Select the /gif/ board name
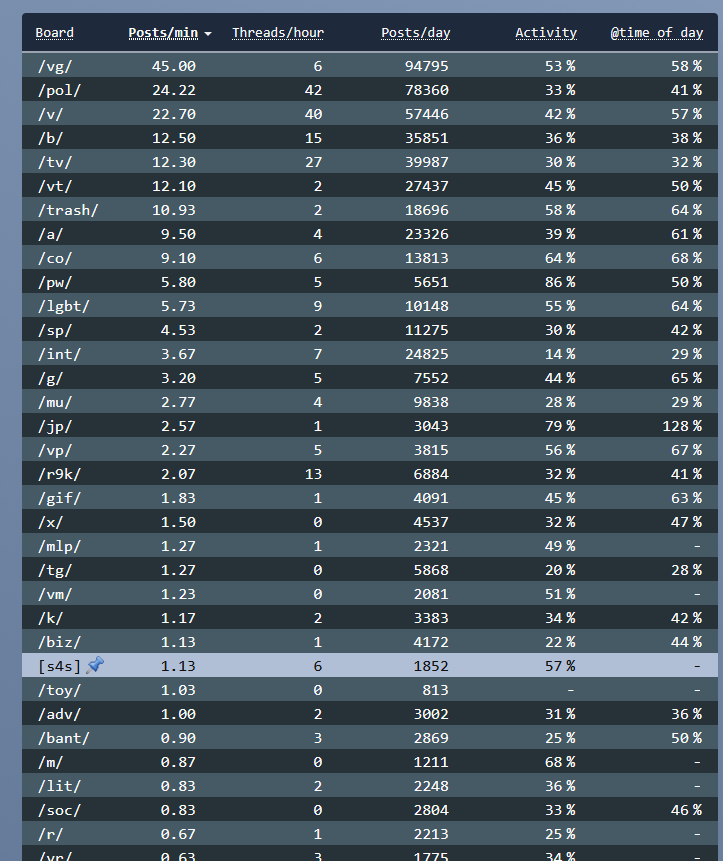 pyautogui.click(x=59, y=499)
